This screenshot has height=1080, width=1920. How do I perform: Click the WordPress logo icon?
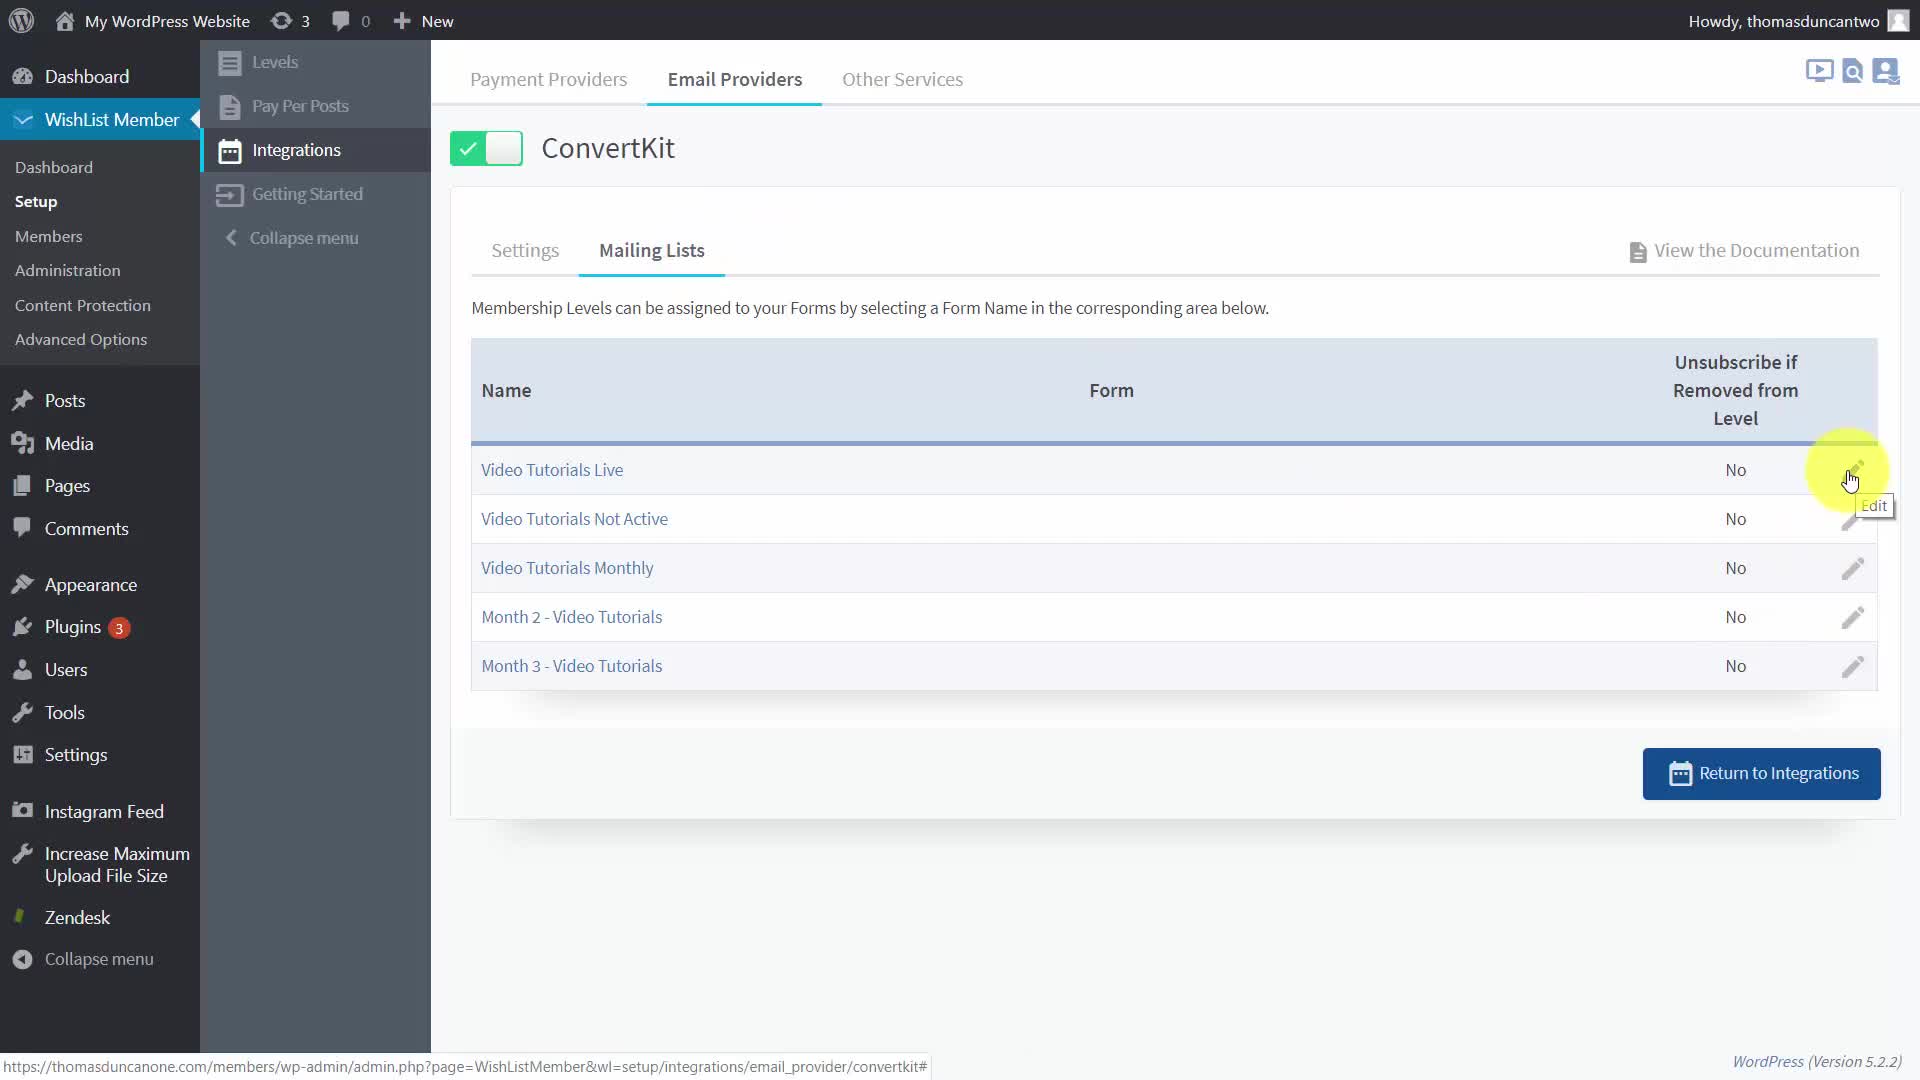21,21
